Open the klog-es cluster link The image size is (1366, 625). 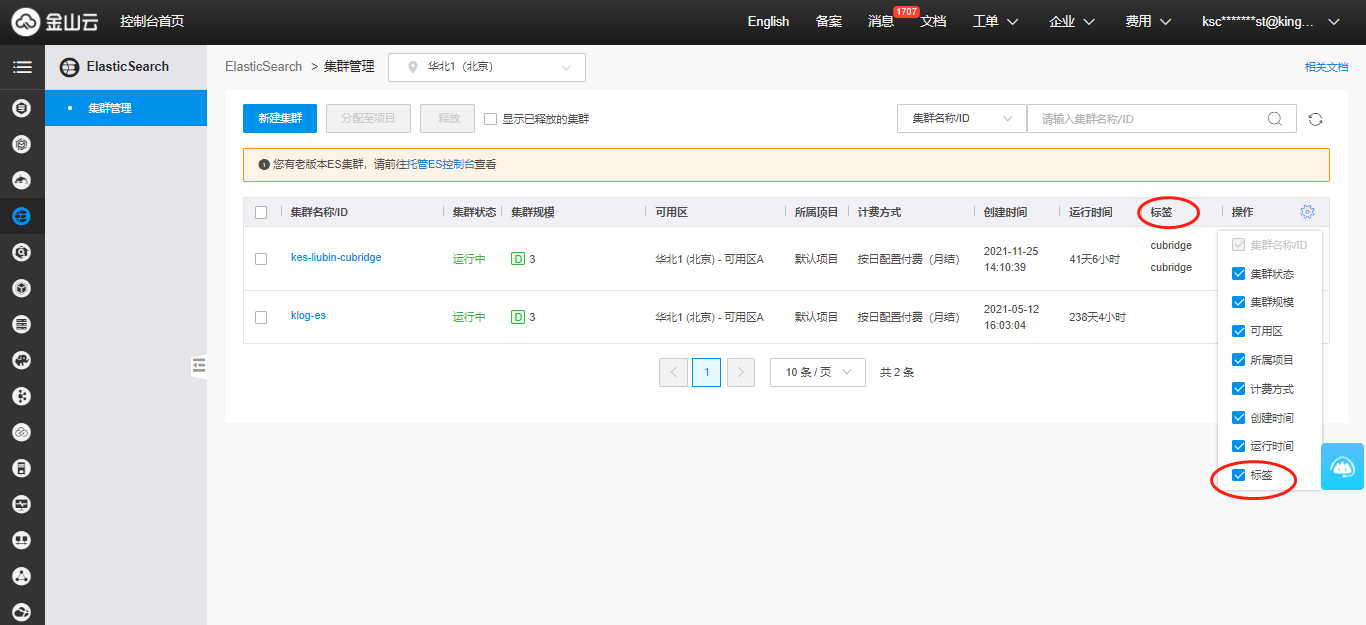(308, 316)
